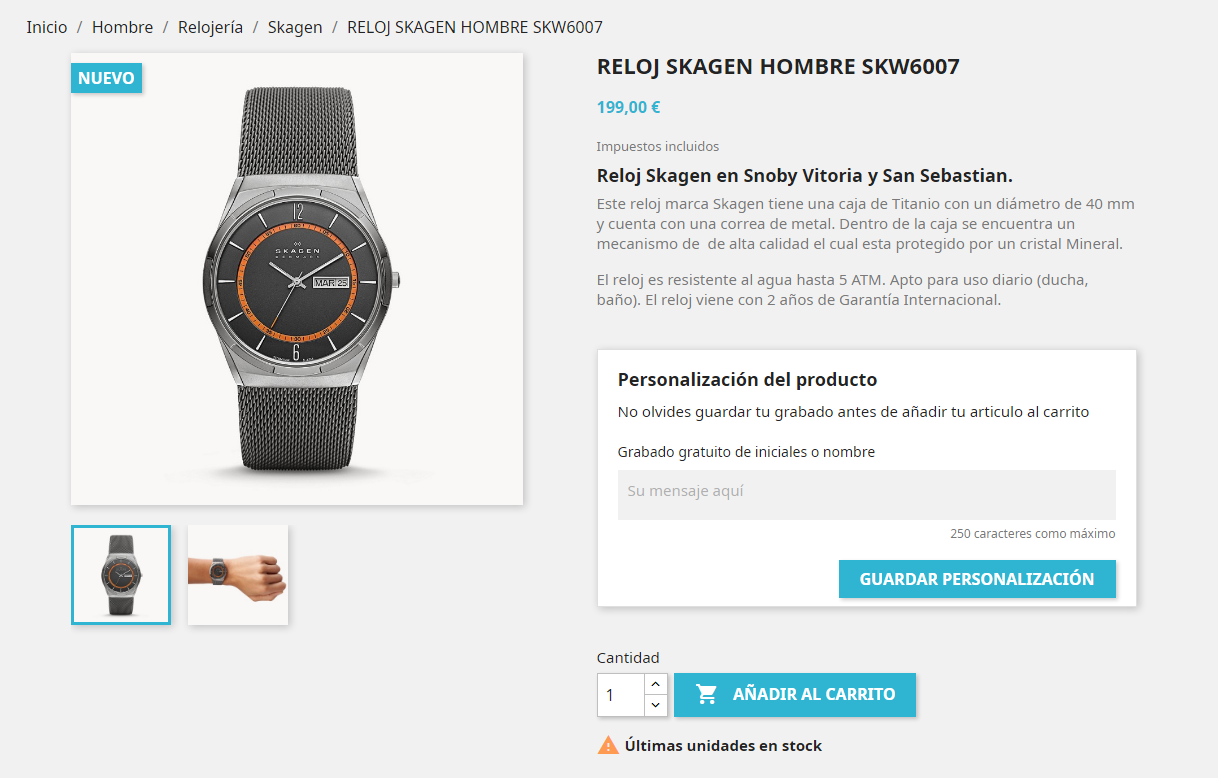Image resolution: width=1218 pixels, height=778 pixels.
Task: Click the main Skagen watch product image
Action: coord(297,279)
